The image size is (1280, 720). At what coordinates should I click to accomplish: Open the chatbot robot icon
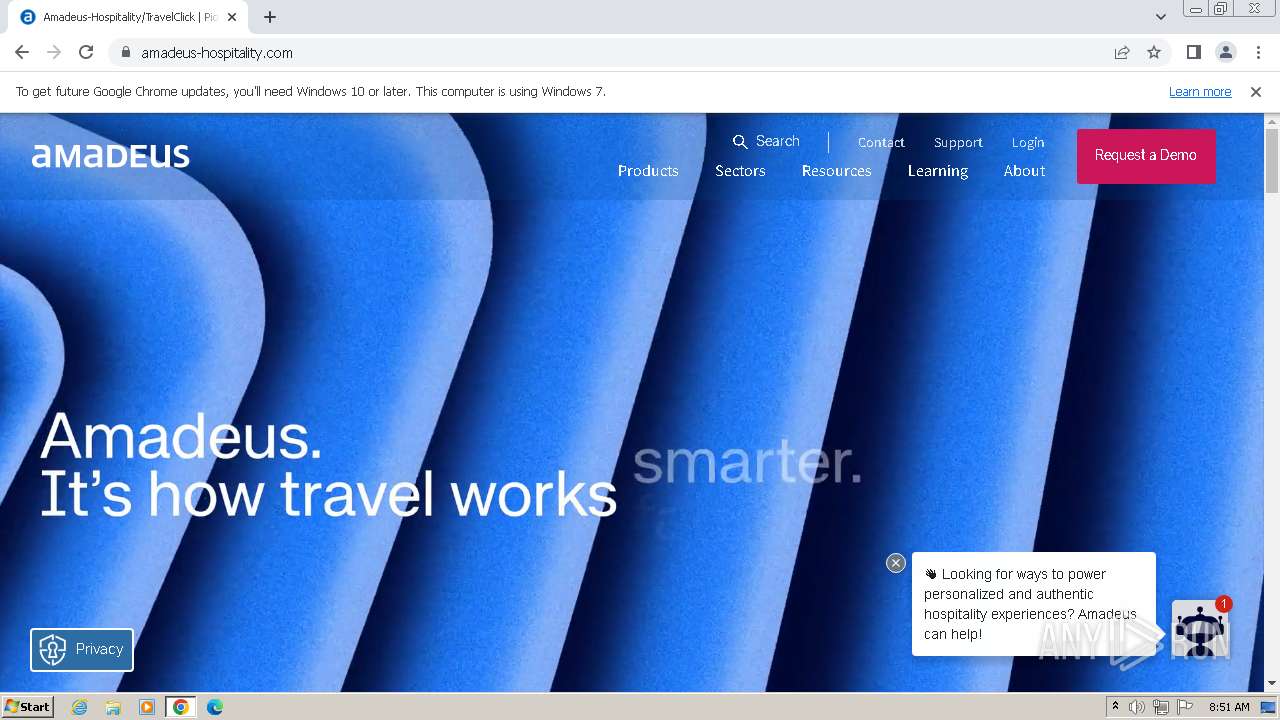(1199, 630)
